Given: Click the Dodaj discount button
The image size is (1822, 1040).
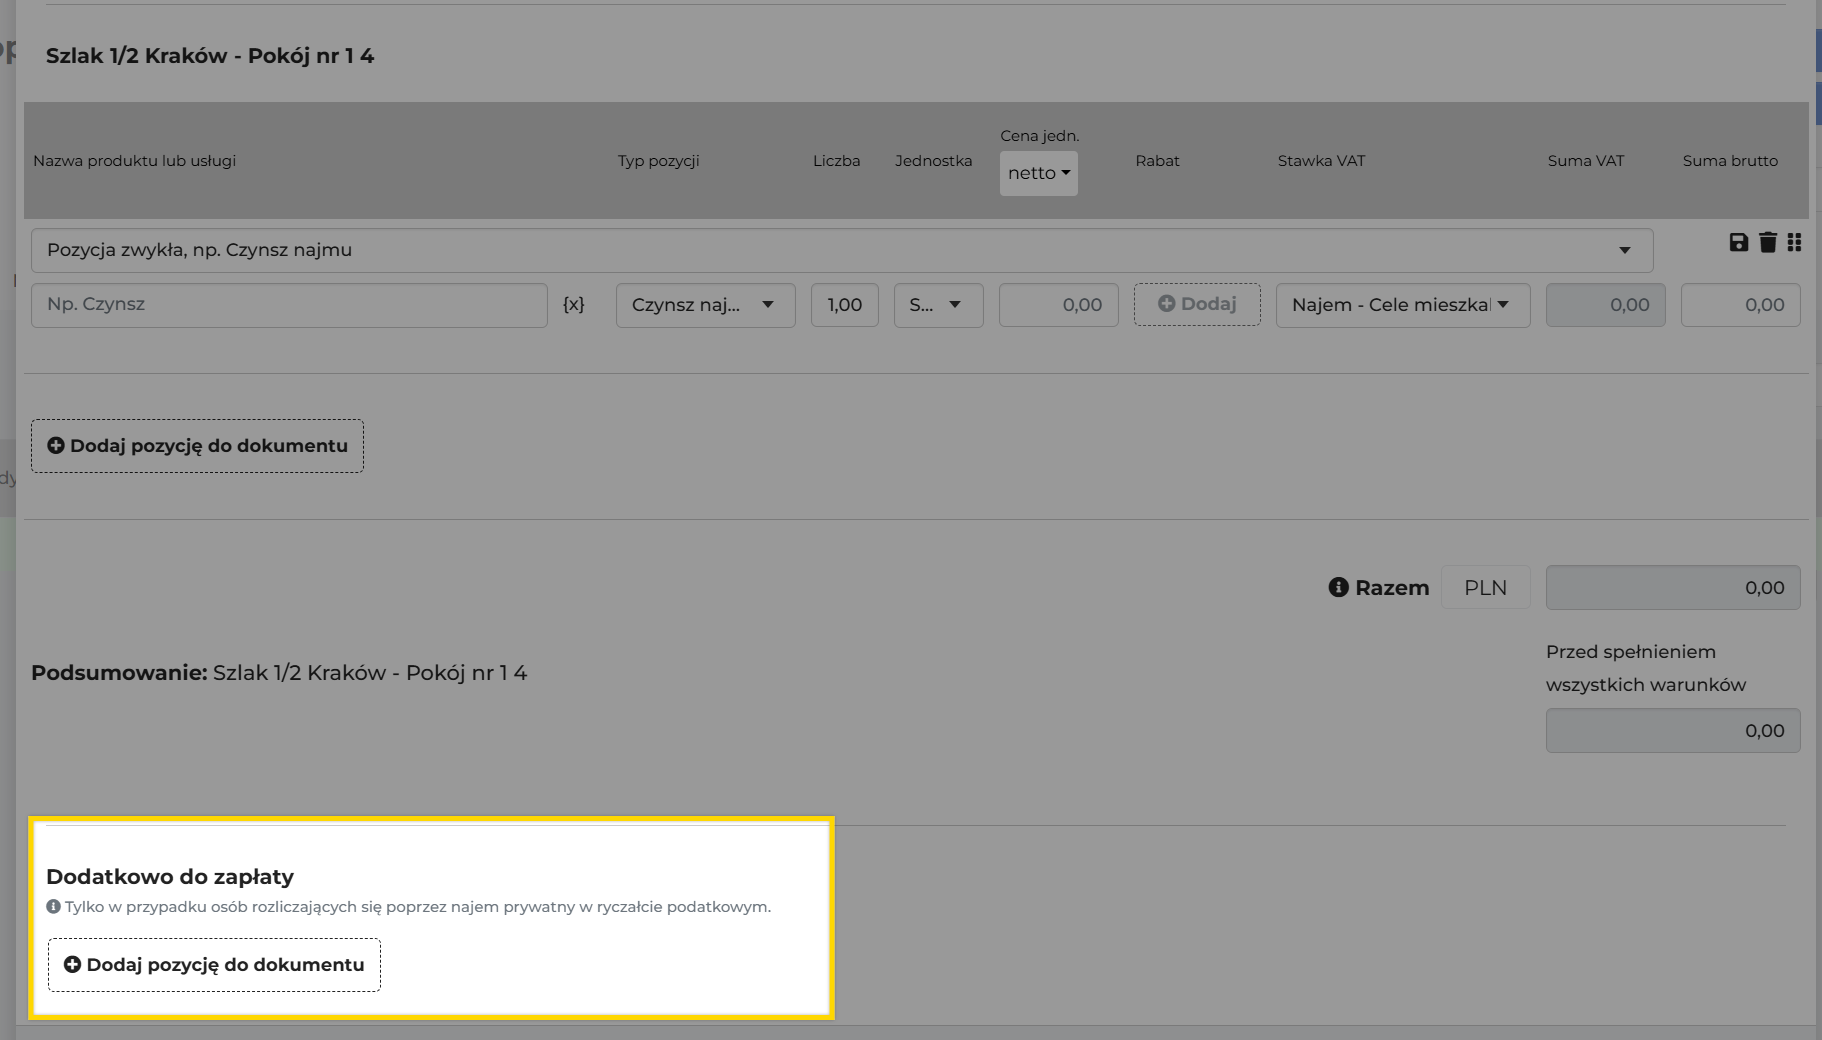Looking at the screenshot, I should (1197, 304).
